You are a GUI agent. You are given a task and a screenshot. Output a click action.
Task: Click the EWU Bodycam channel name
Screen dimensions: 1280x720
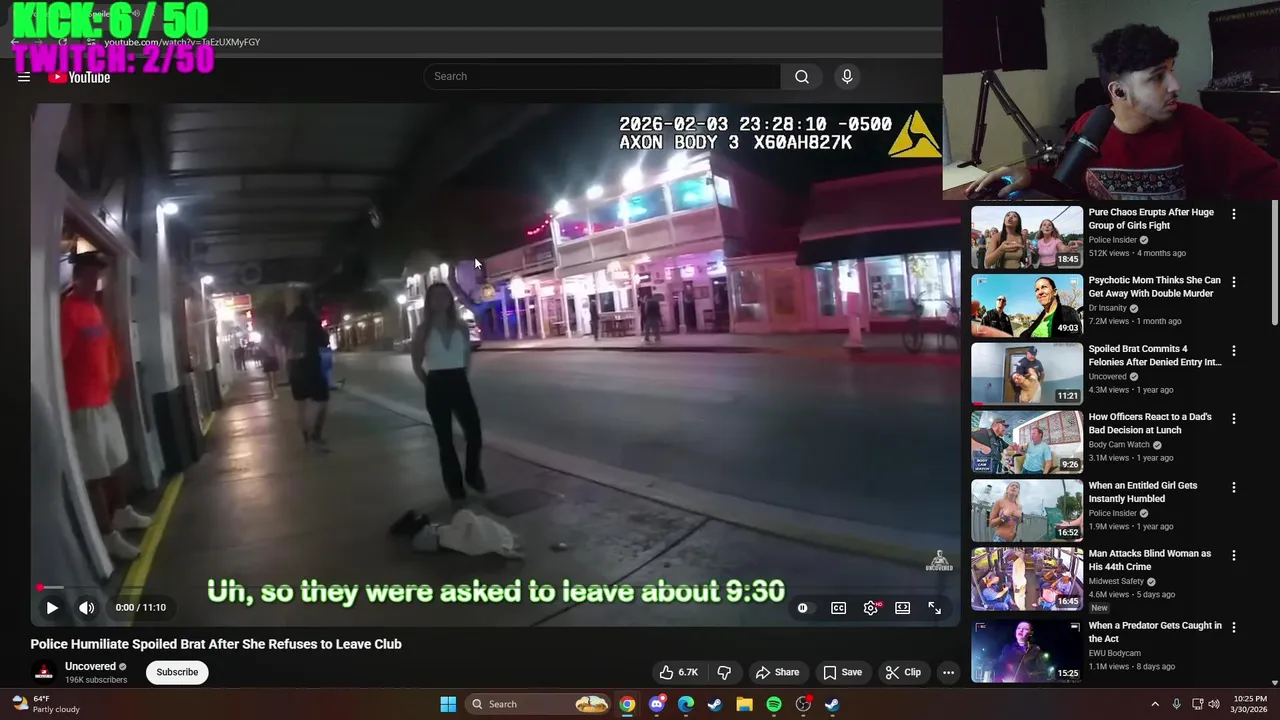click(x=1114, y=653)
